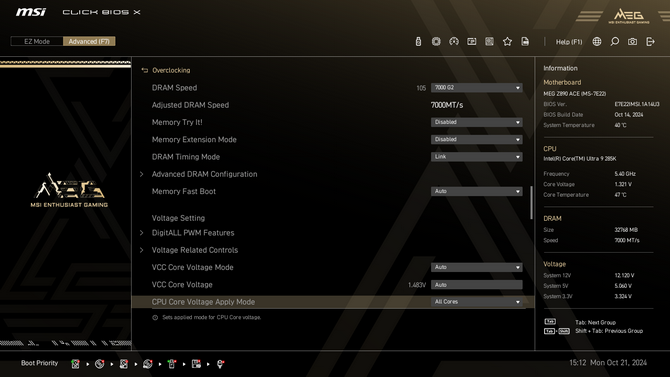This screenshot has width=670, height=377.
Task: Click the settings list scrollbar
Action: click(532, 203)
